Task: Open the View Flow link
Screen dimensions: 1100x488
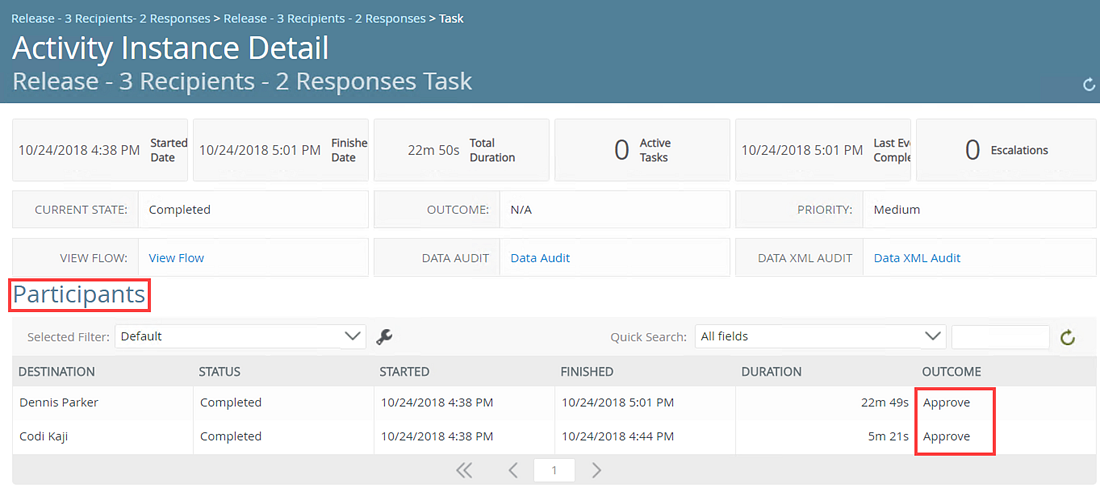Action: [x=176, y=258]
